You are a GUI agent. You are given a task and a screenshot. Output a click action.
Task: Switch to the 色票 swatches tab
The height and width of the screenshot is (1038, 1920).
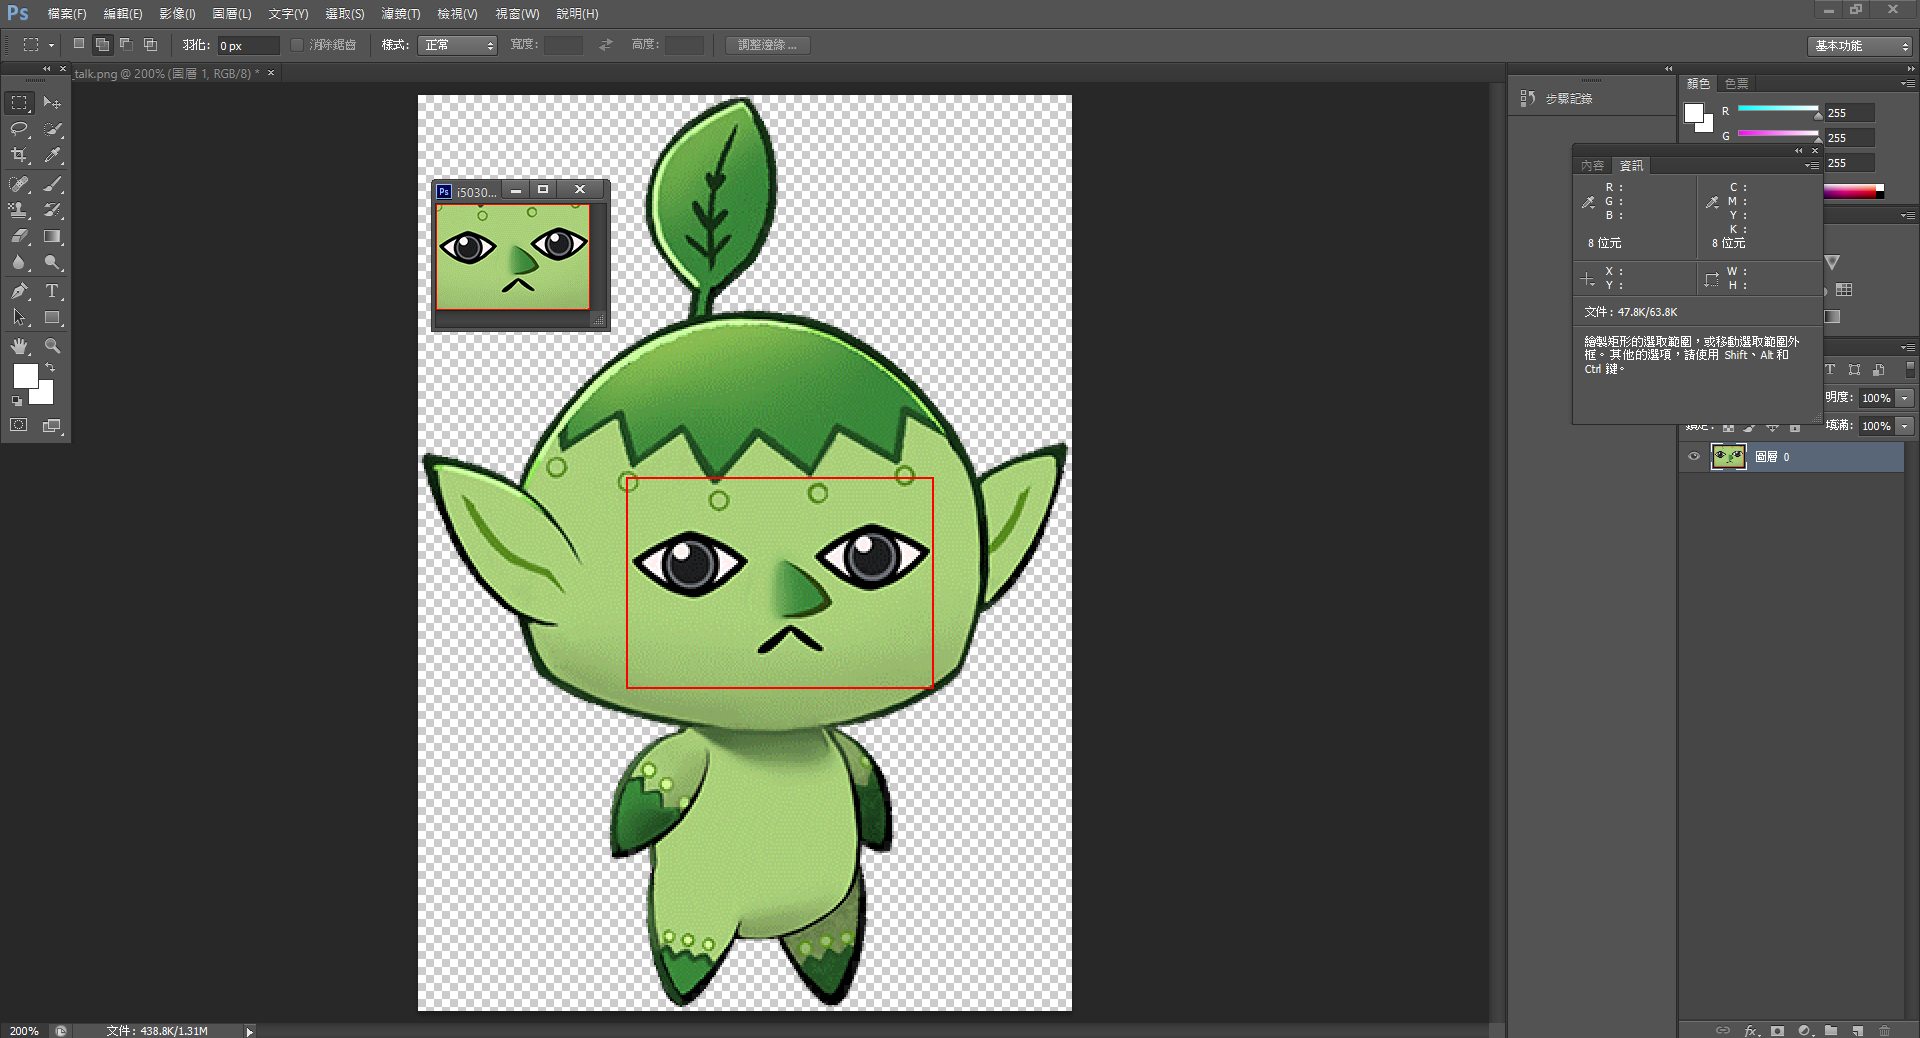1737,84
